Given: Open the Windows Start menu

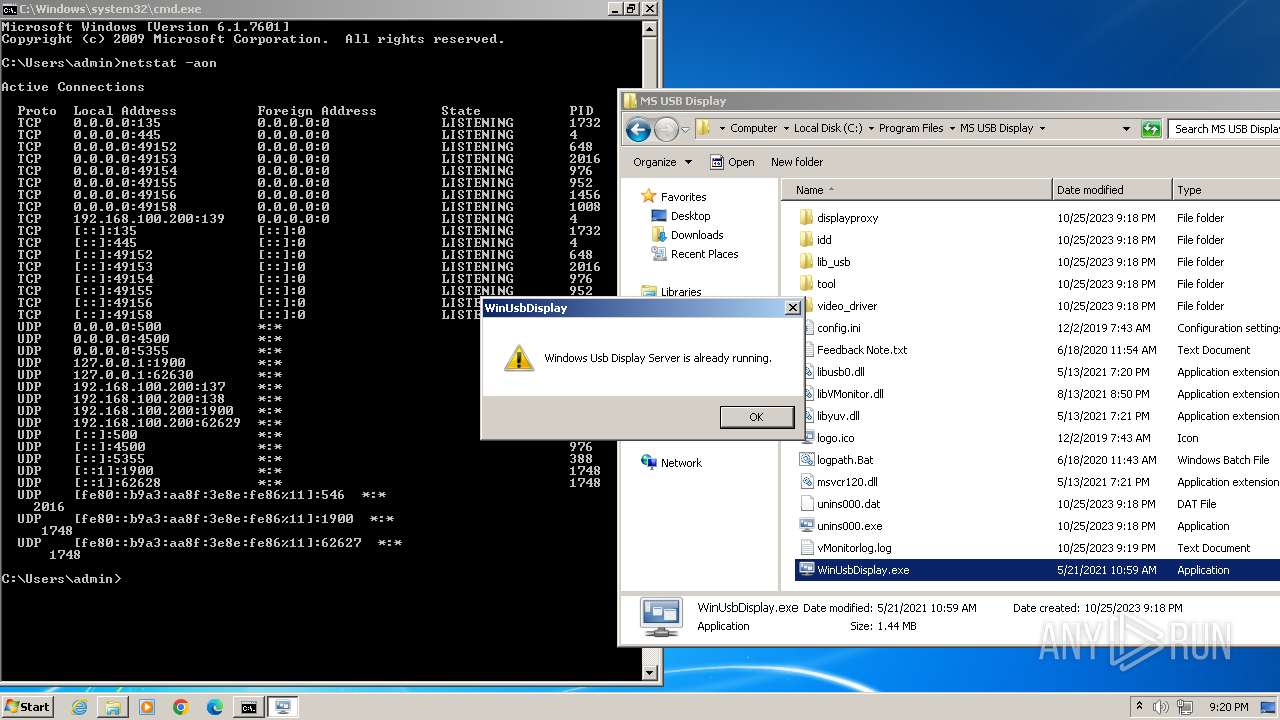Looking at the screenshot, I should point(28,706).
